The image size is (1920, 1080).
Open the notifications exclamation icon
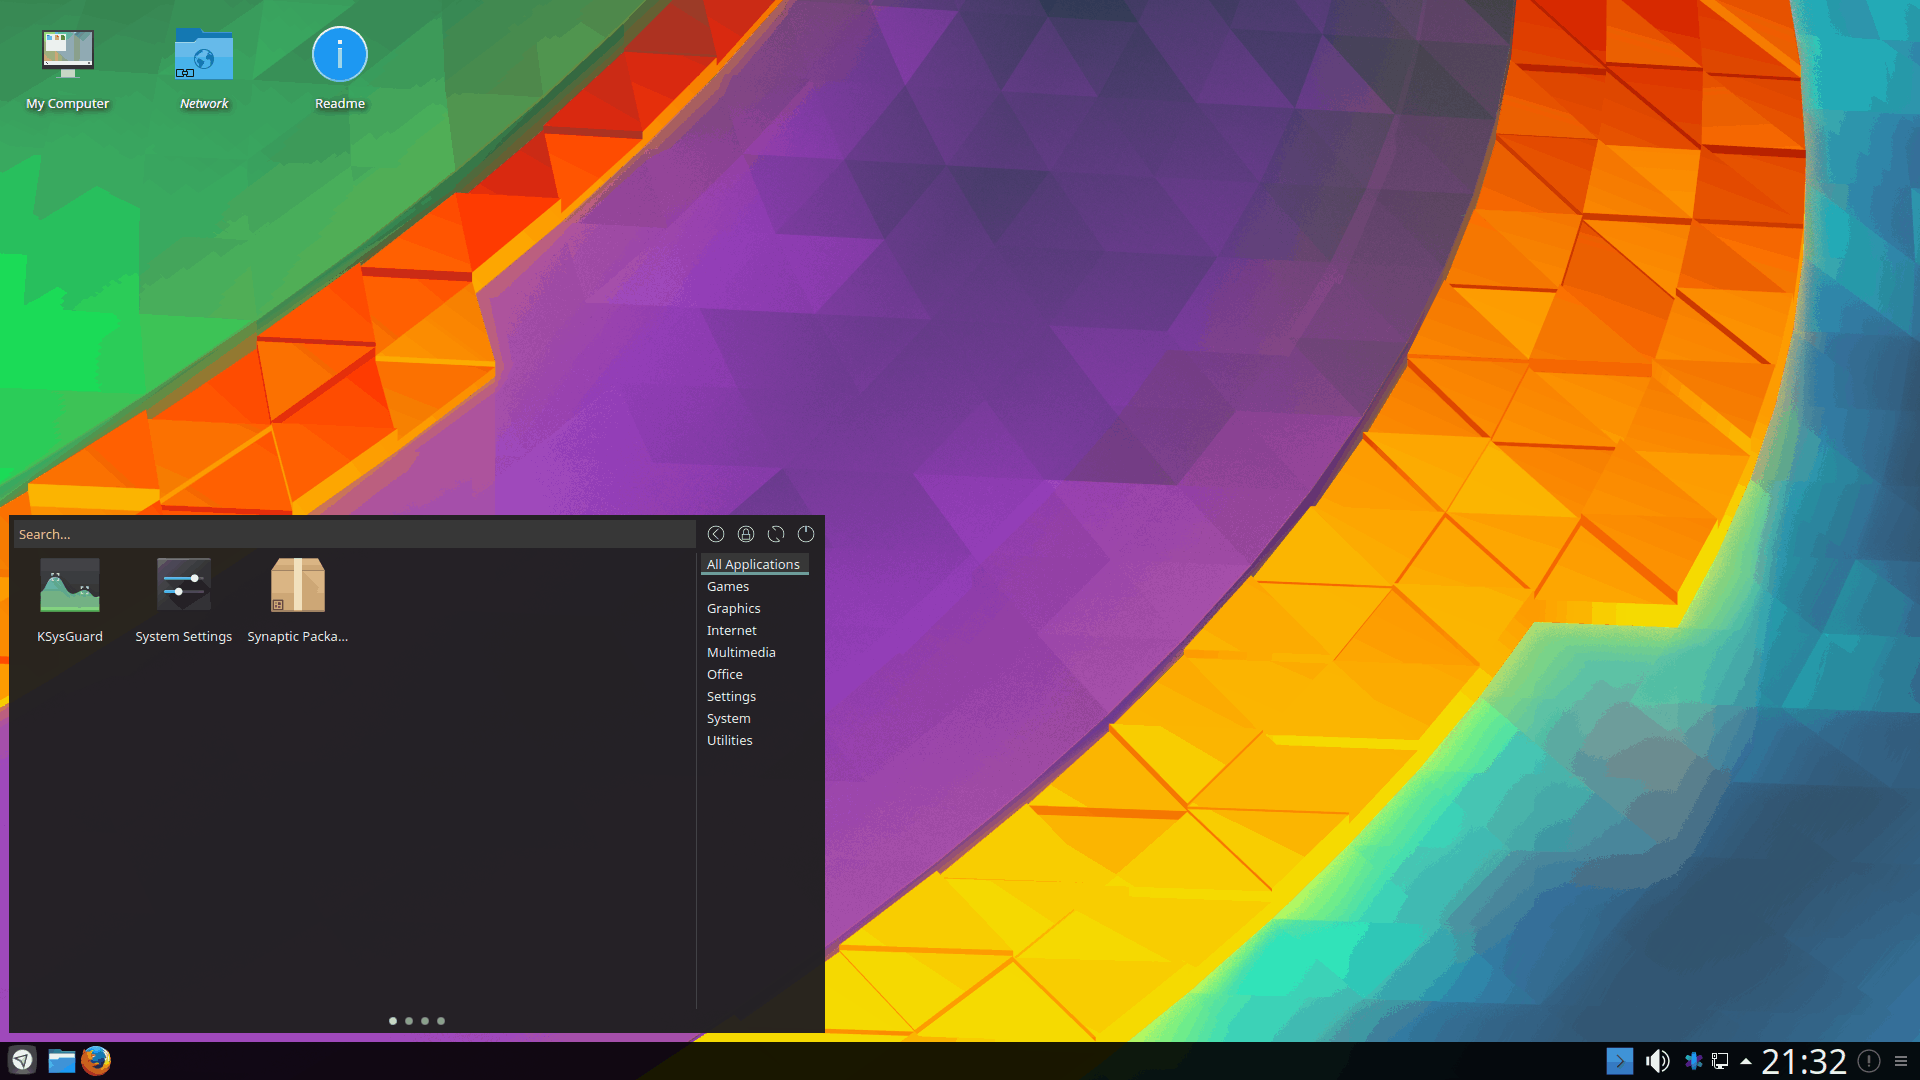pyautogui.click(x=1869, y=1061)
